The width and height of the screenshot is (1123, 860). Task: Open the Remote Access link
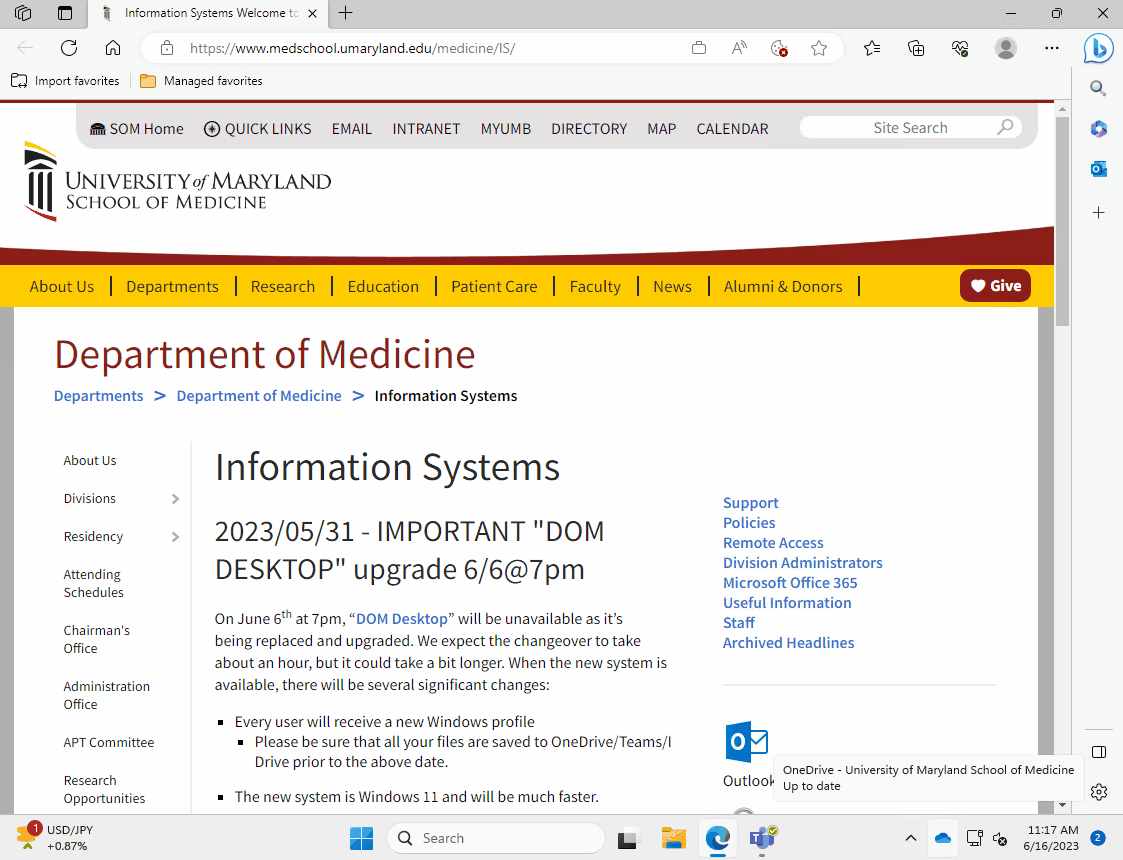click(x=773, y=543)
